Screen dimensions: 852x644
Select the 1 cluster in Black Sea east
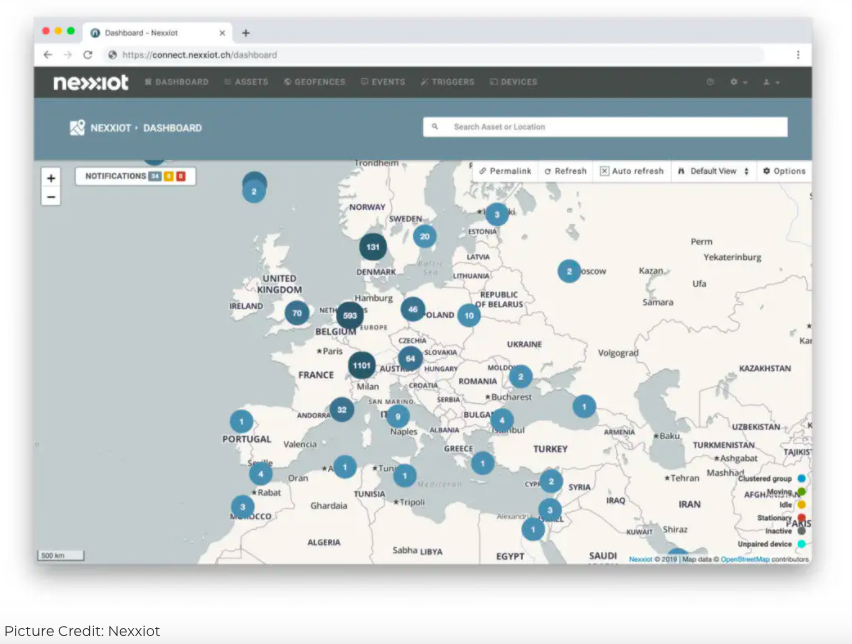(x=584, y=407)
